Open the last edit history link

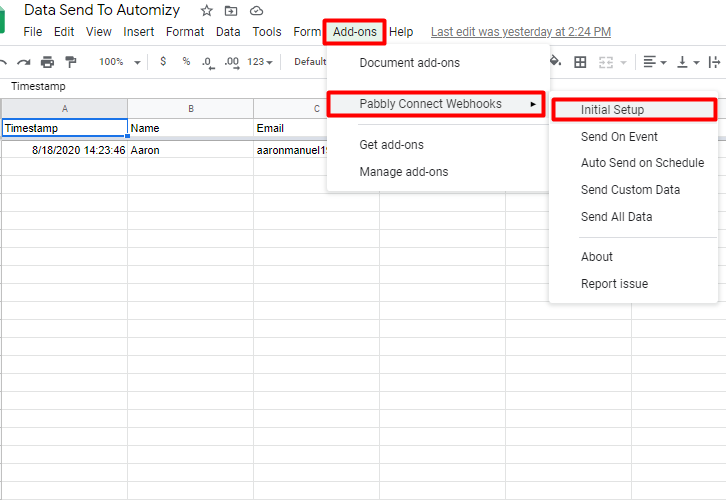click(521, 32)
